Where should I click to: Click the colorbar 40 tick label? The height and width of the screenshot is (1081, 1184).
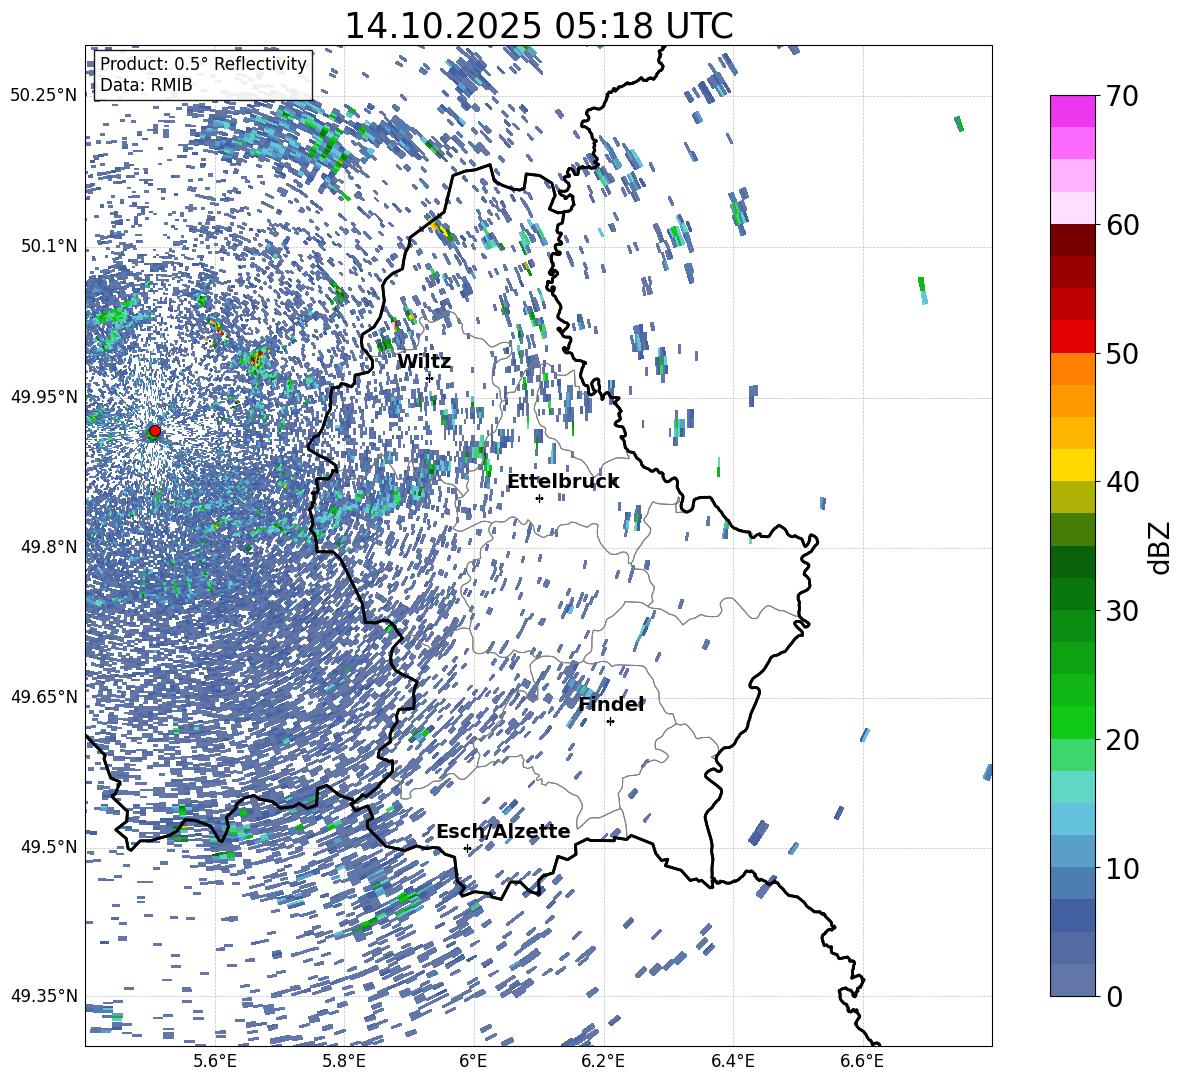1123,482
